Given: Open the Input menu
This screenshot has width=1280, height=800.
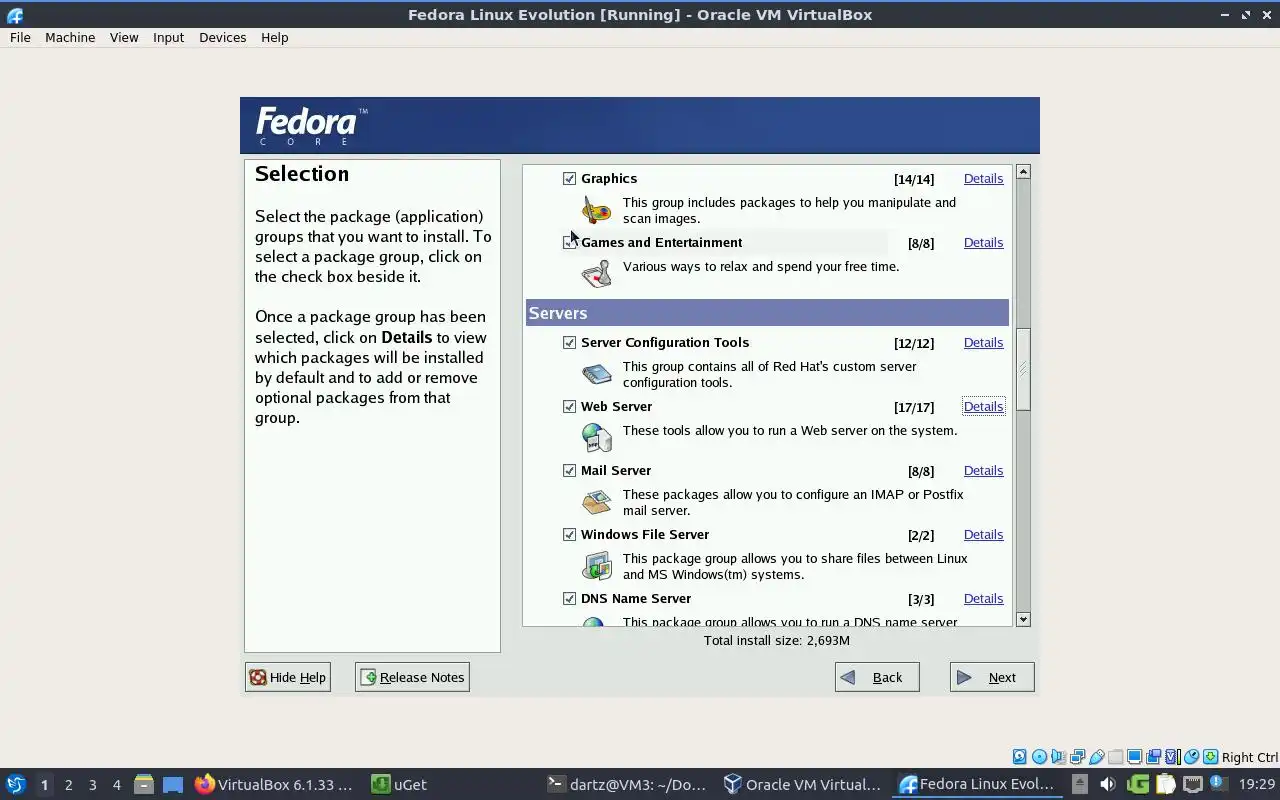Looking at the screenshot, I should coord(168,37).
